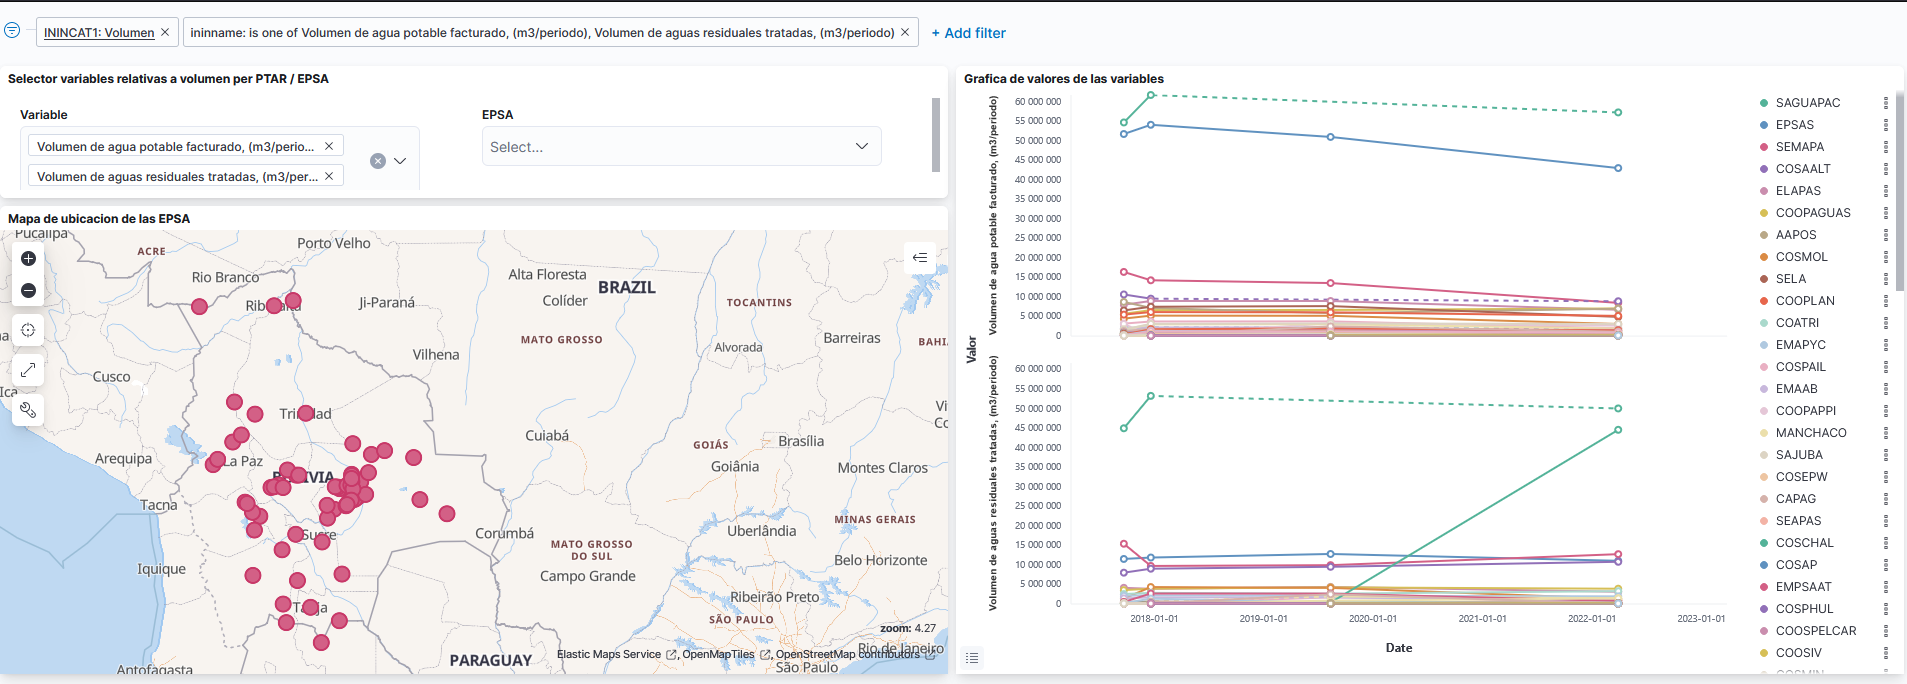Screen dimensions: 1907x684
Task: Click the Add filter link
Action: pos(968,33)
